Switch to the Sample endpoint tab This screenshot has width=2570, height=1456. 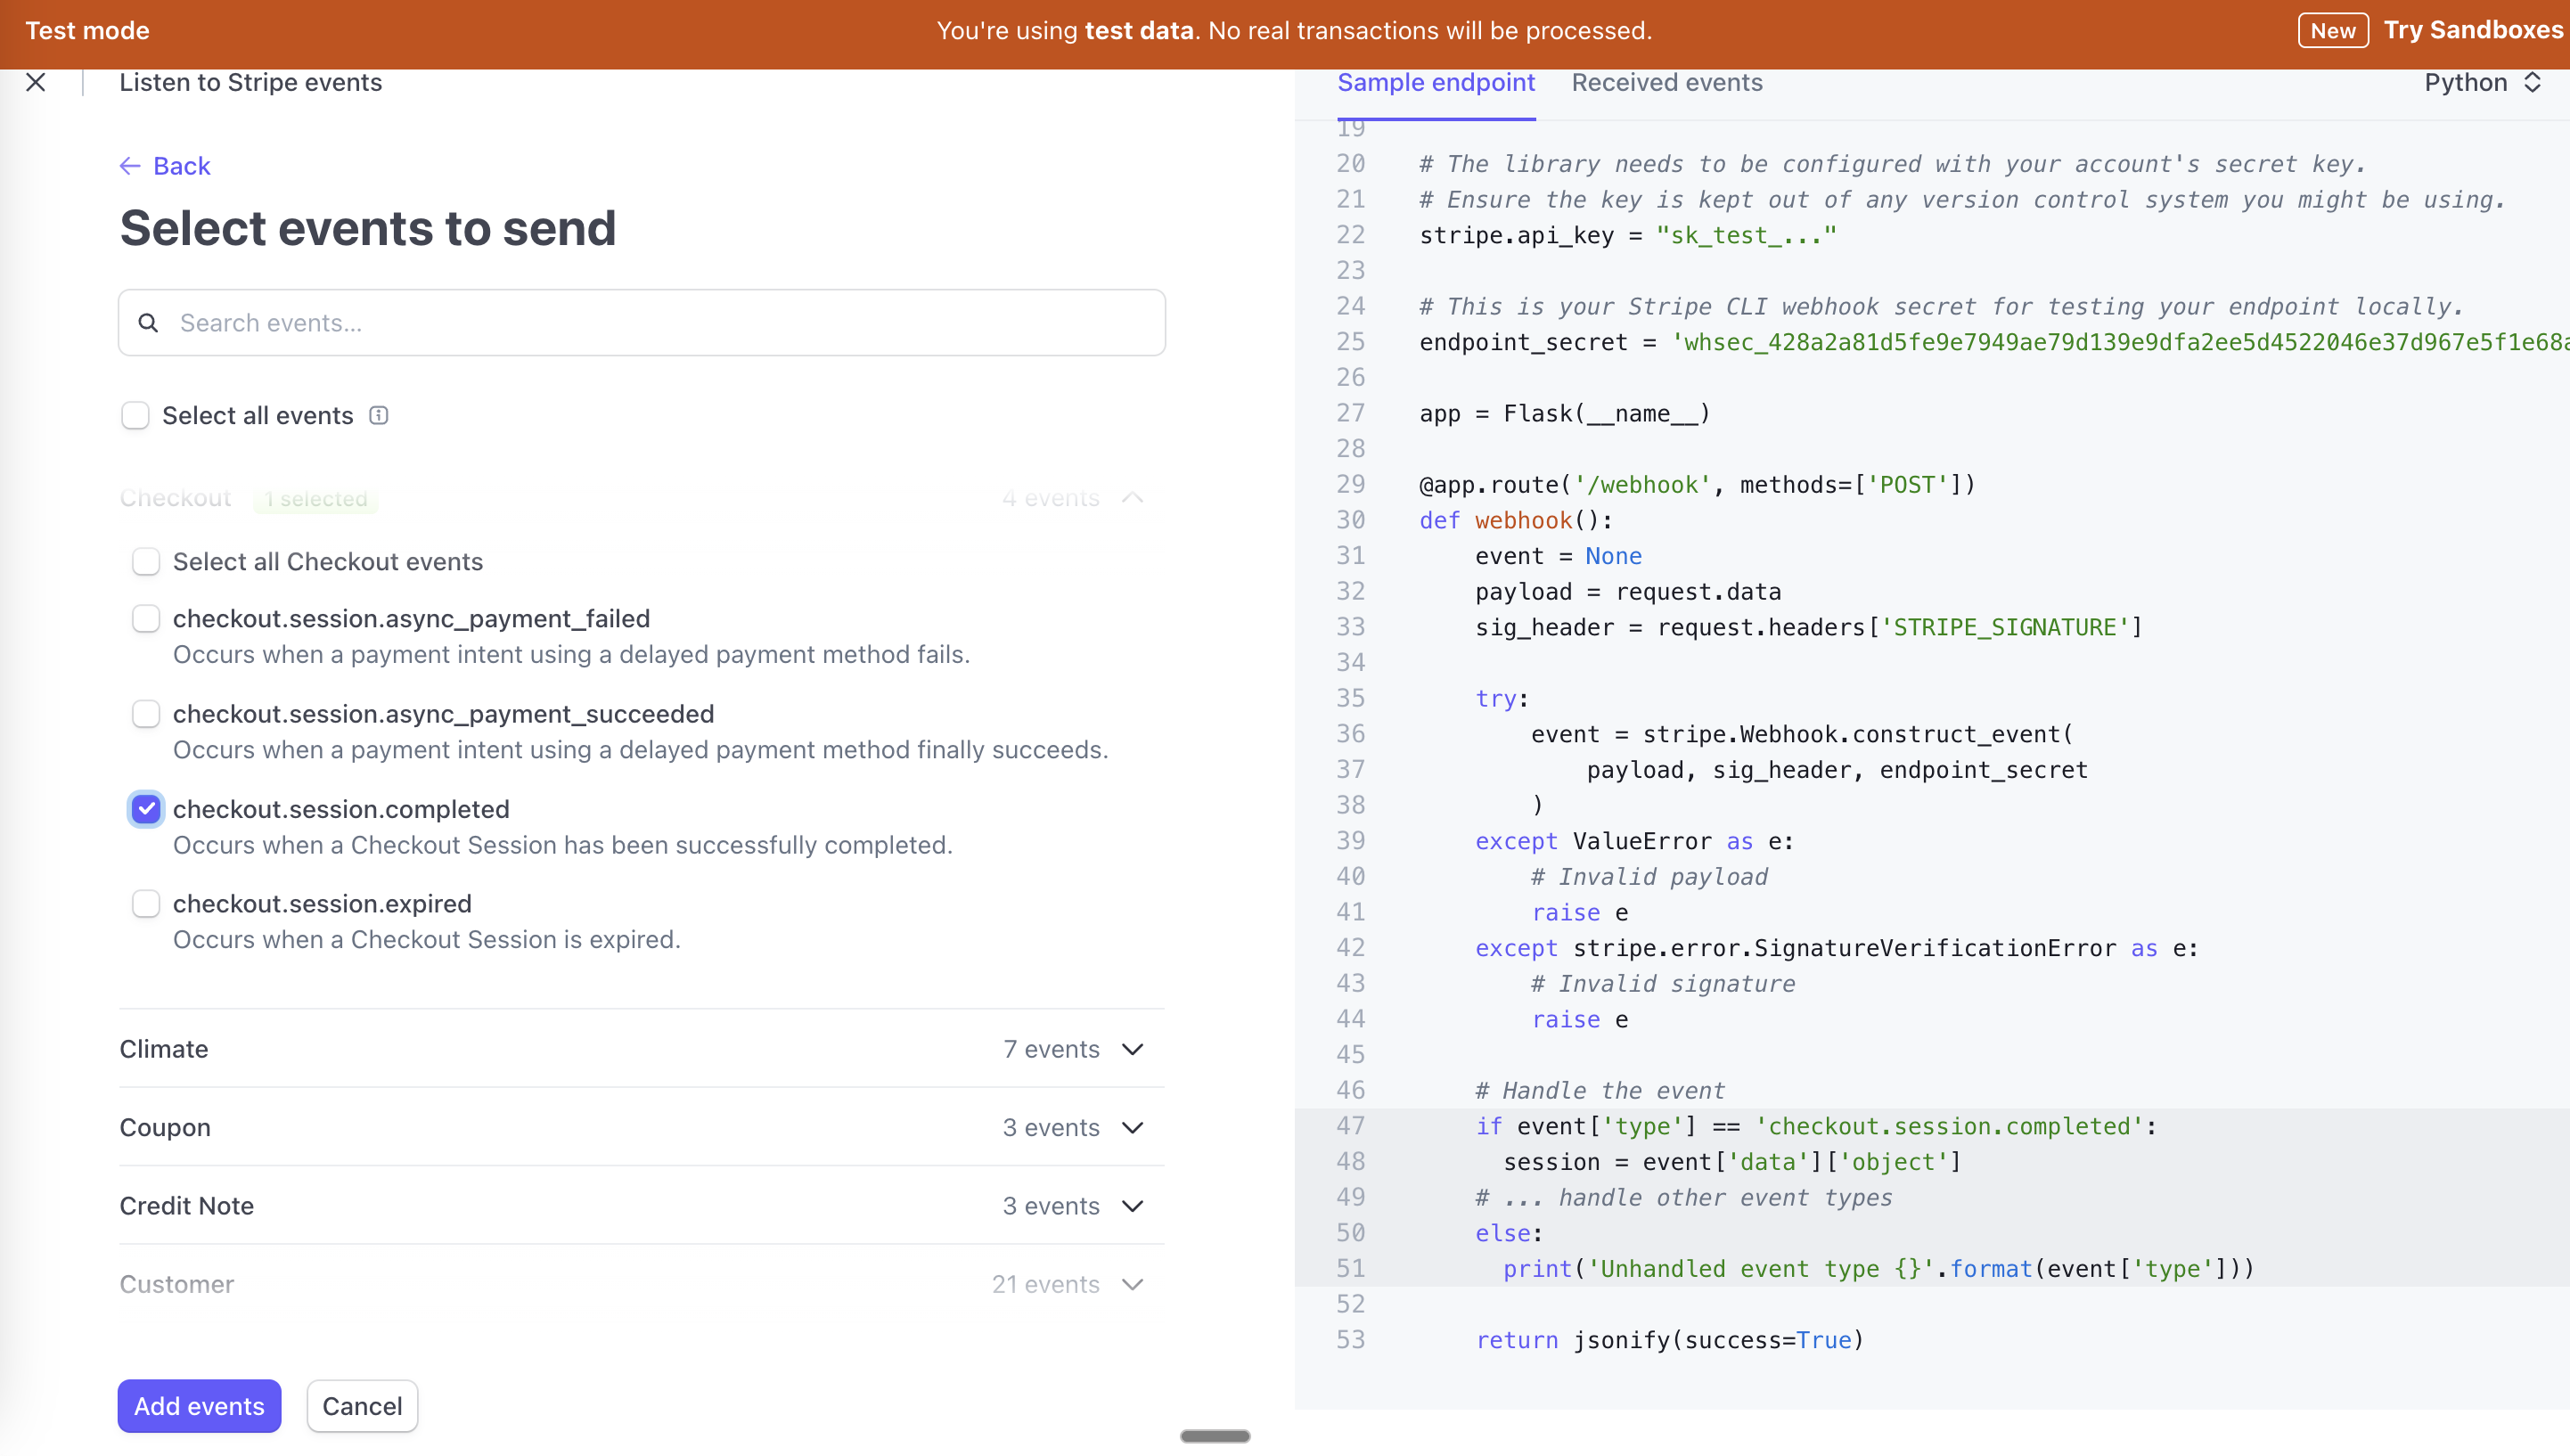click(x=1436, y=82)
